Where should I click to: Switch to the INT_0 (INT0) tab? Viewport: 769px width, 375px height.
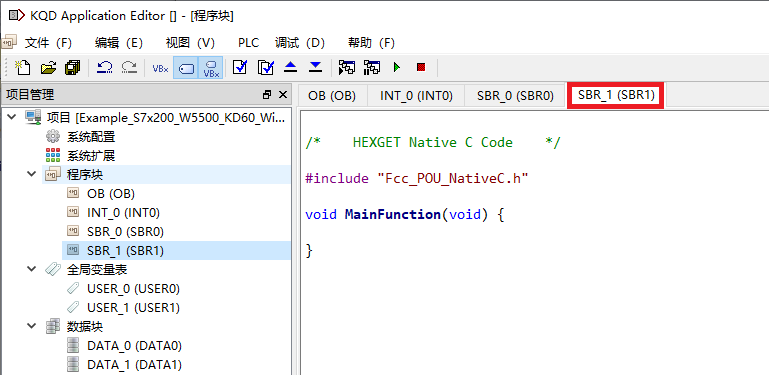pos(416,96)
